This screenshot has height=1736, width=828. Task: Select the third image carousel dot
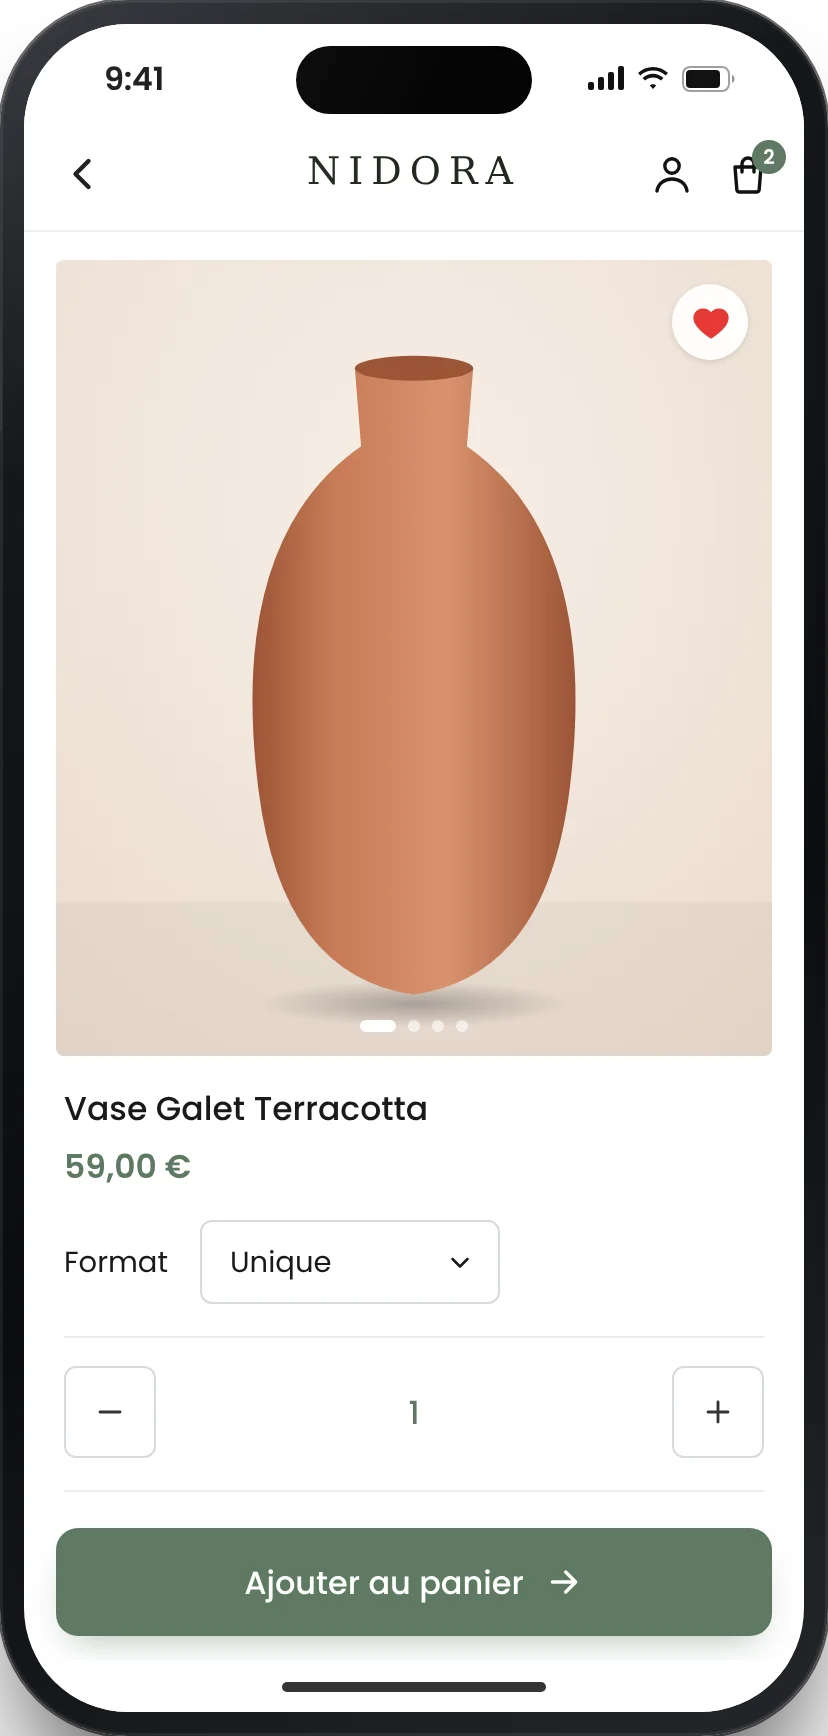[x=438, y=1026]
